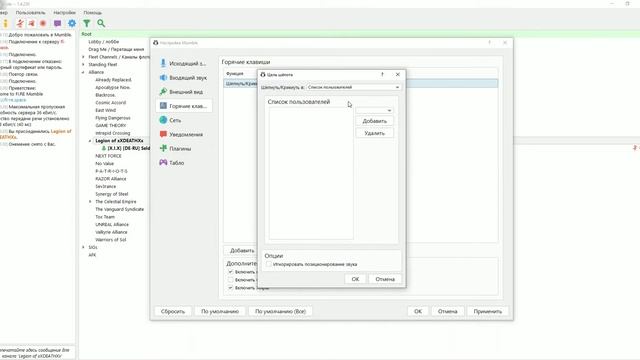Expand the Standing Fleet tree node

83,64
